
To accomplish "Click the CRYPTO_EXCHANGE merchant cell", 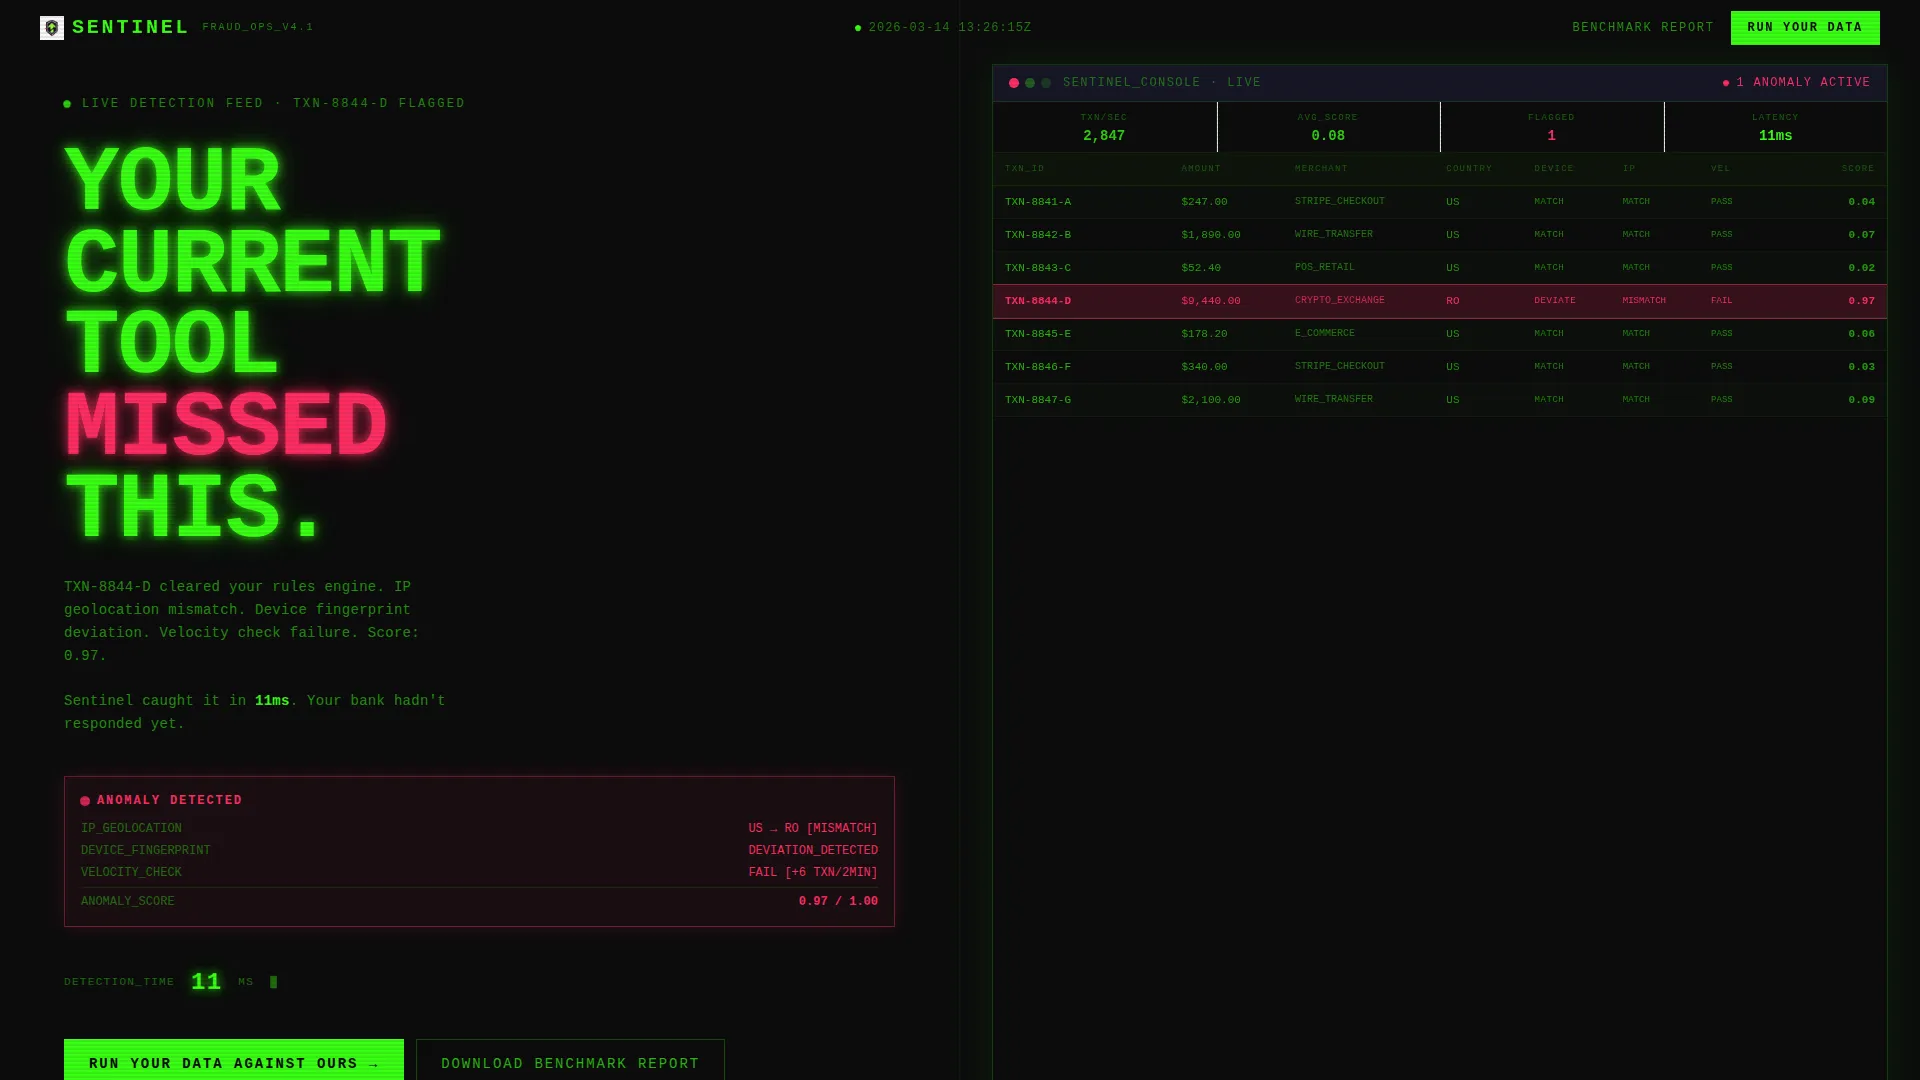I will 1340,301.
